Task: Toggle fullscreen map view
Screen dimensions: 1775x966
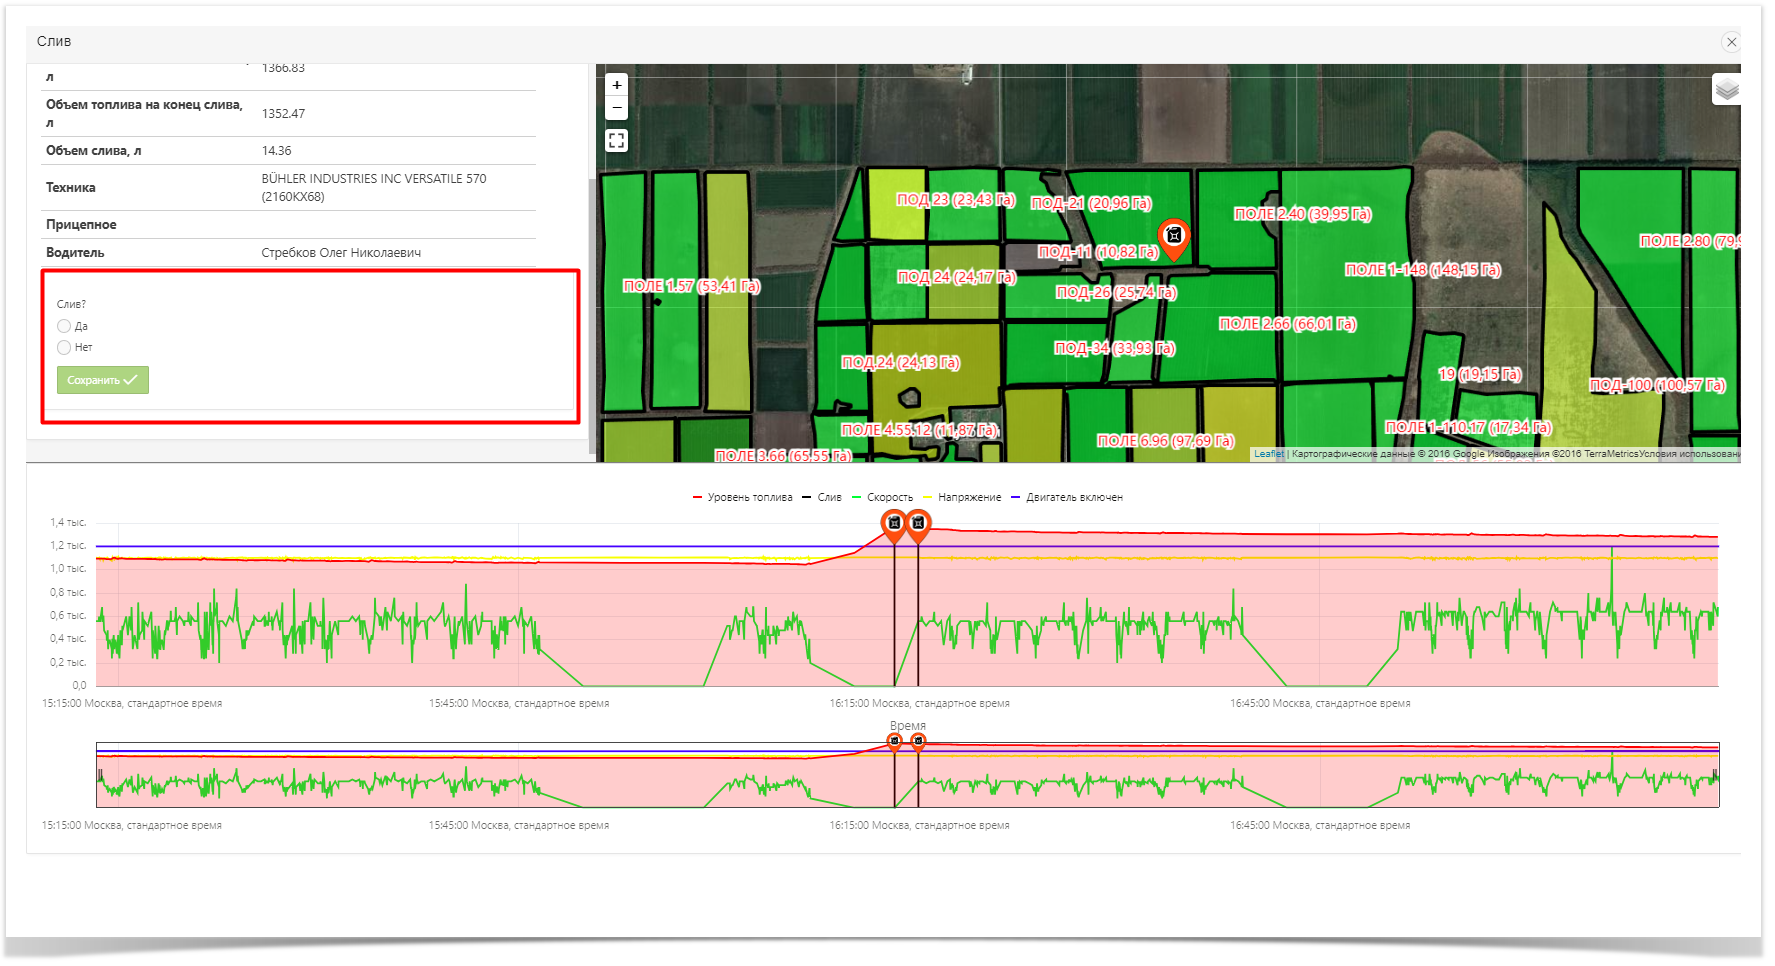Action: click(617, 141)
